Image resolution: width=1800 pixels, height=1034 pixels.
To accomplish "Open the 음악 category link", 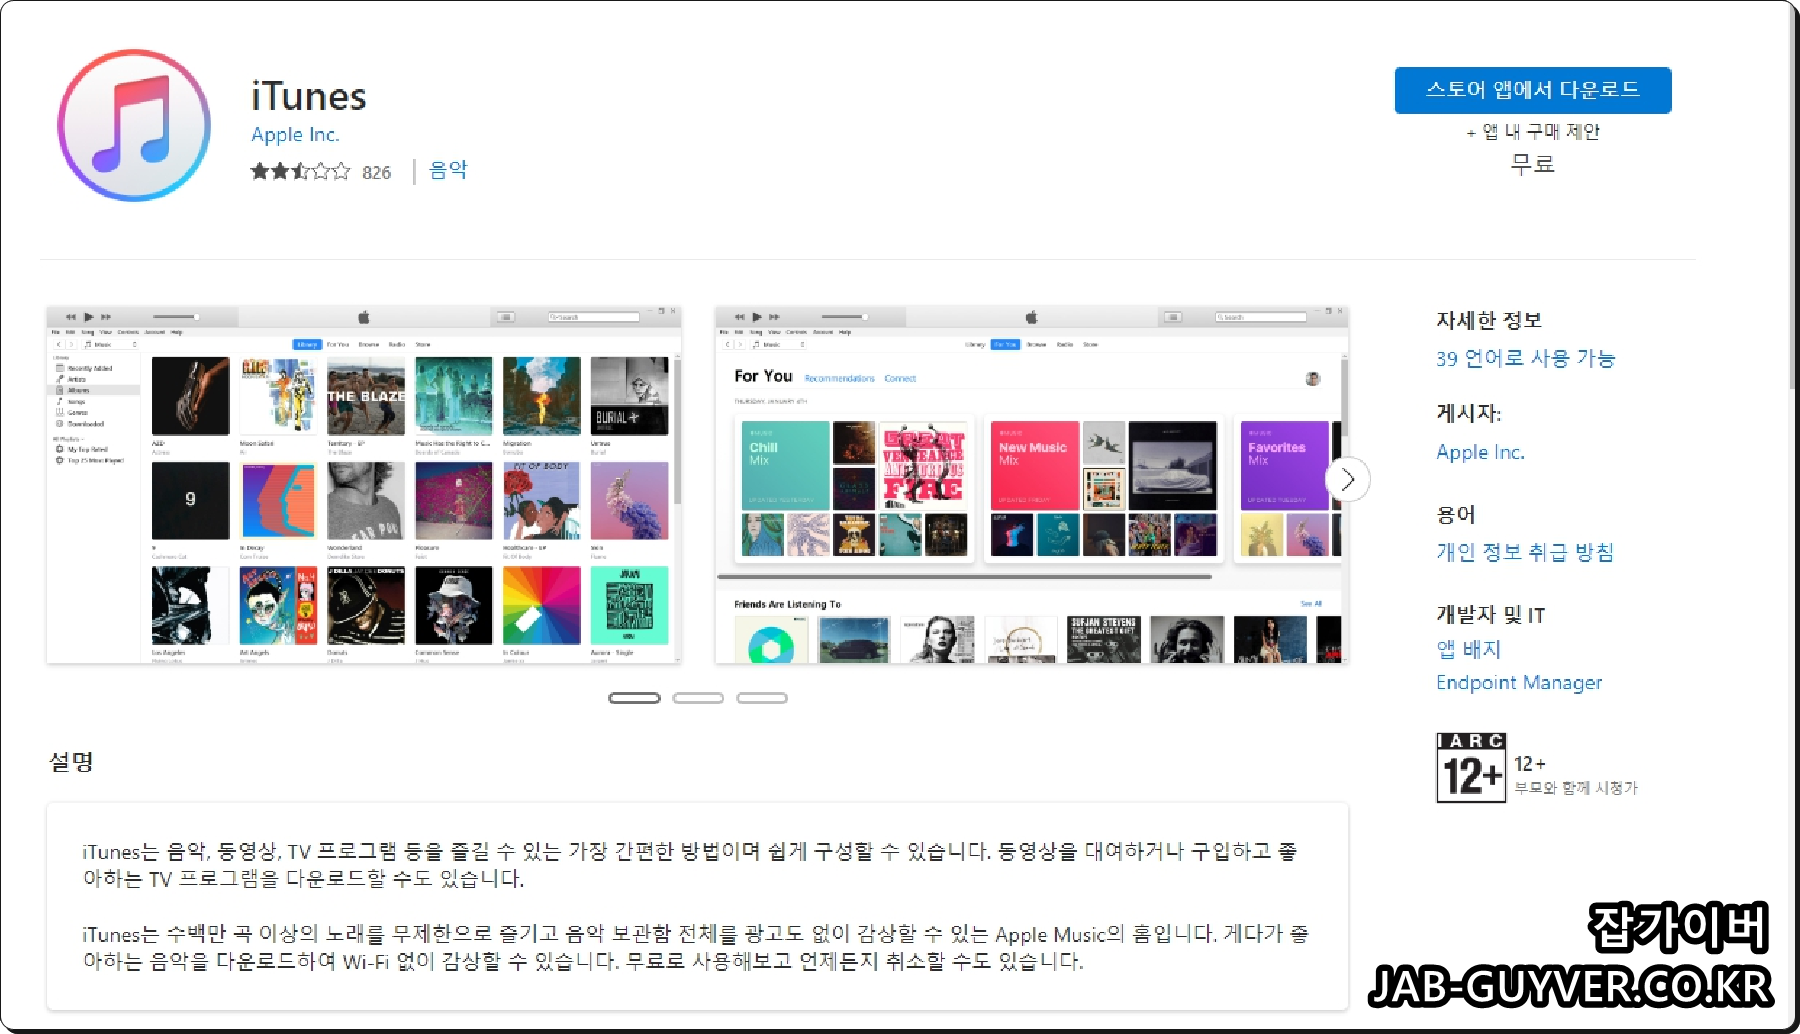I will [x=448, y=170].
